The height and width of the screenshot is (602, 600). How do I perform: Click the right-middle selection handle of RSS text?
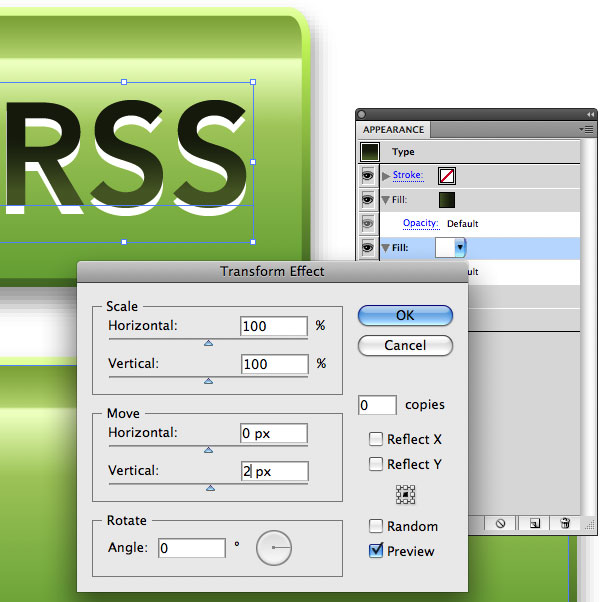253,162
